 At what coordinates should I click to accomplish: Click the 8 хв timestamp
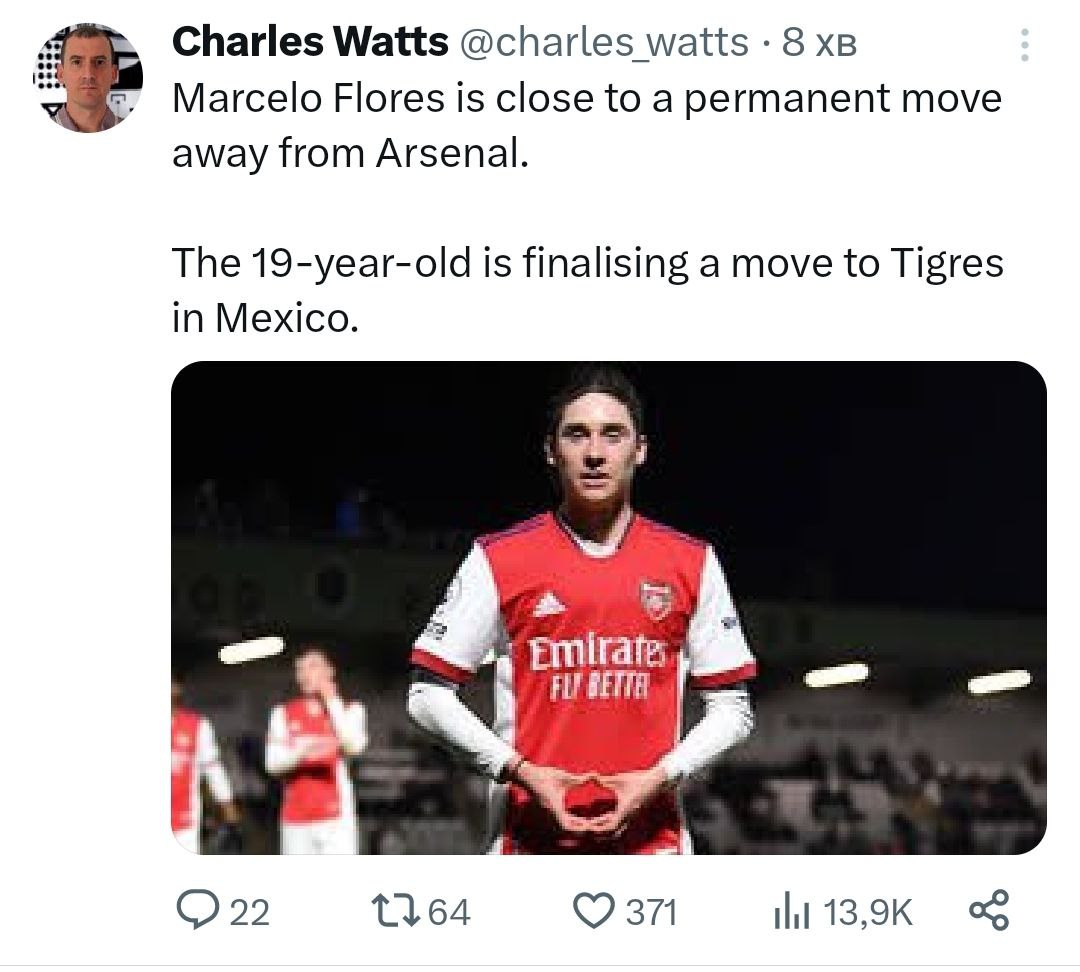820,43
